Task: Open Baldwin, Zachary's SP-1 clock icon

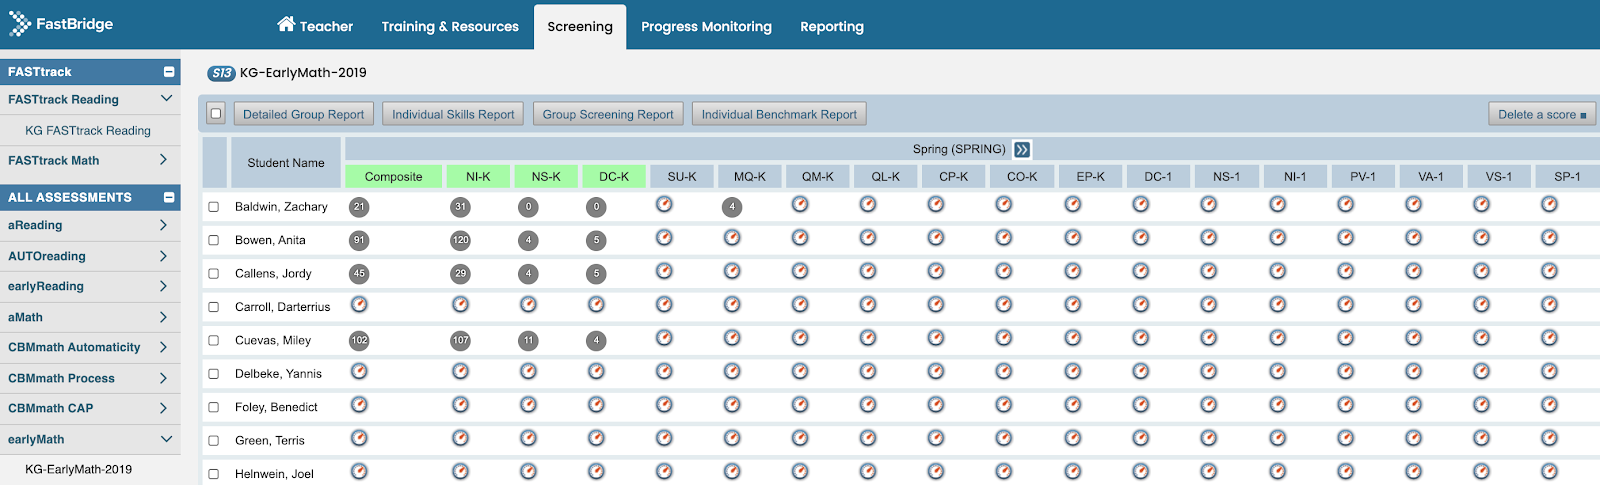Action: tap(1549, 204)
